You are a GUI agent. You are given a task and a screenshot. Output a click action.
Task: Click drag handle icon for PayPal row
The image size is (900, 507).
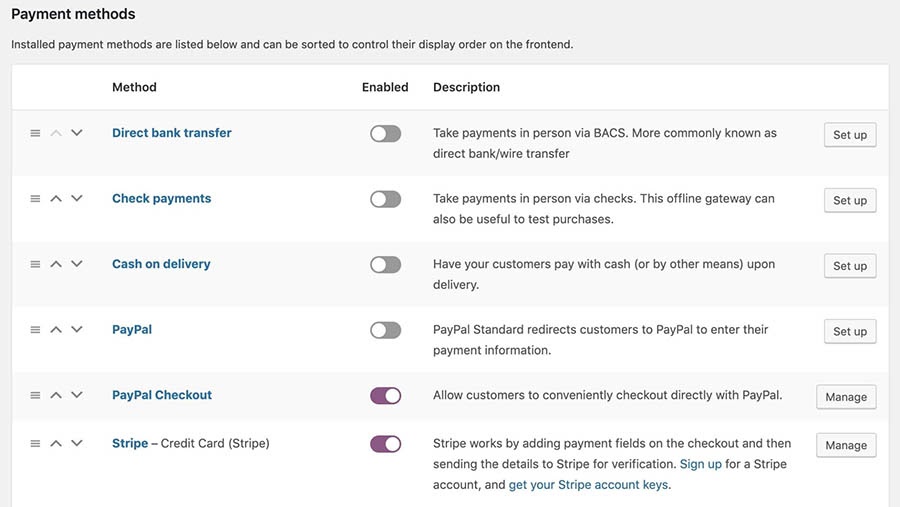[x=35, y=330]
